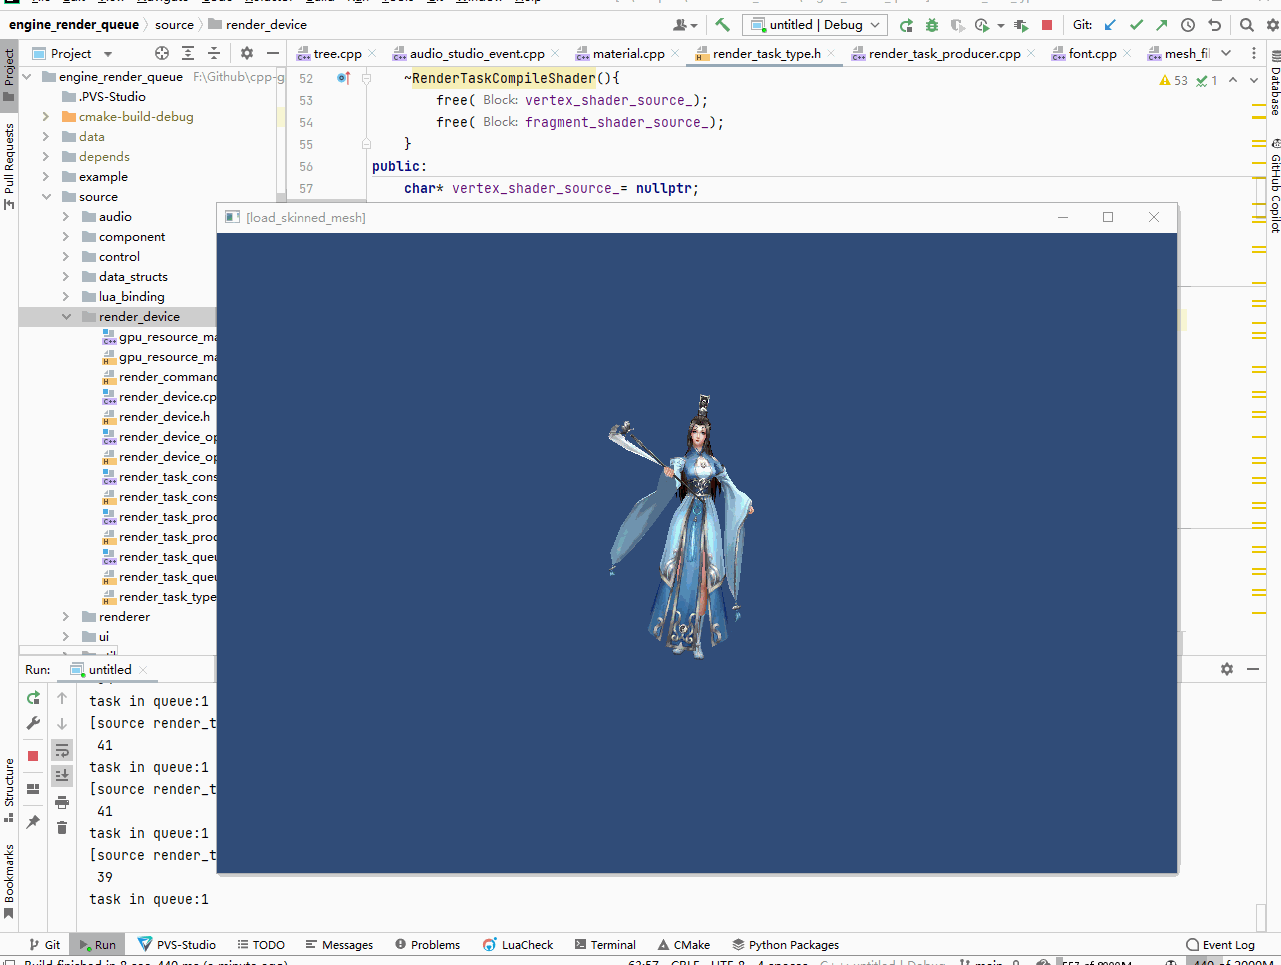Open Project panel options gear
Image resolution: width=1281 pixels, height=965 pixels.
click(247, 53)
